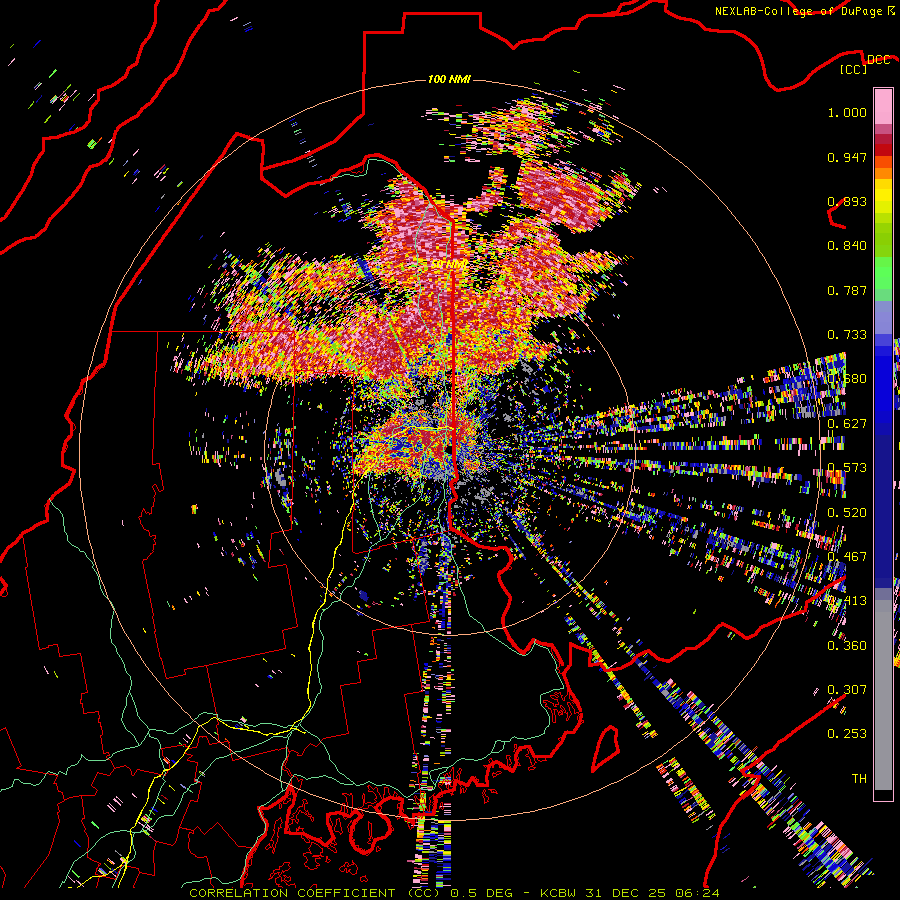Screen dimensions: 900x900
Task: Pick the bright blue swatch in the color bar
Action: pos(883,385)
